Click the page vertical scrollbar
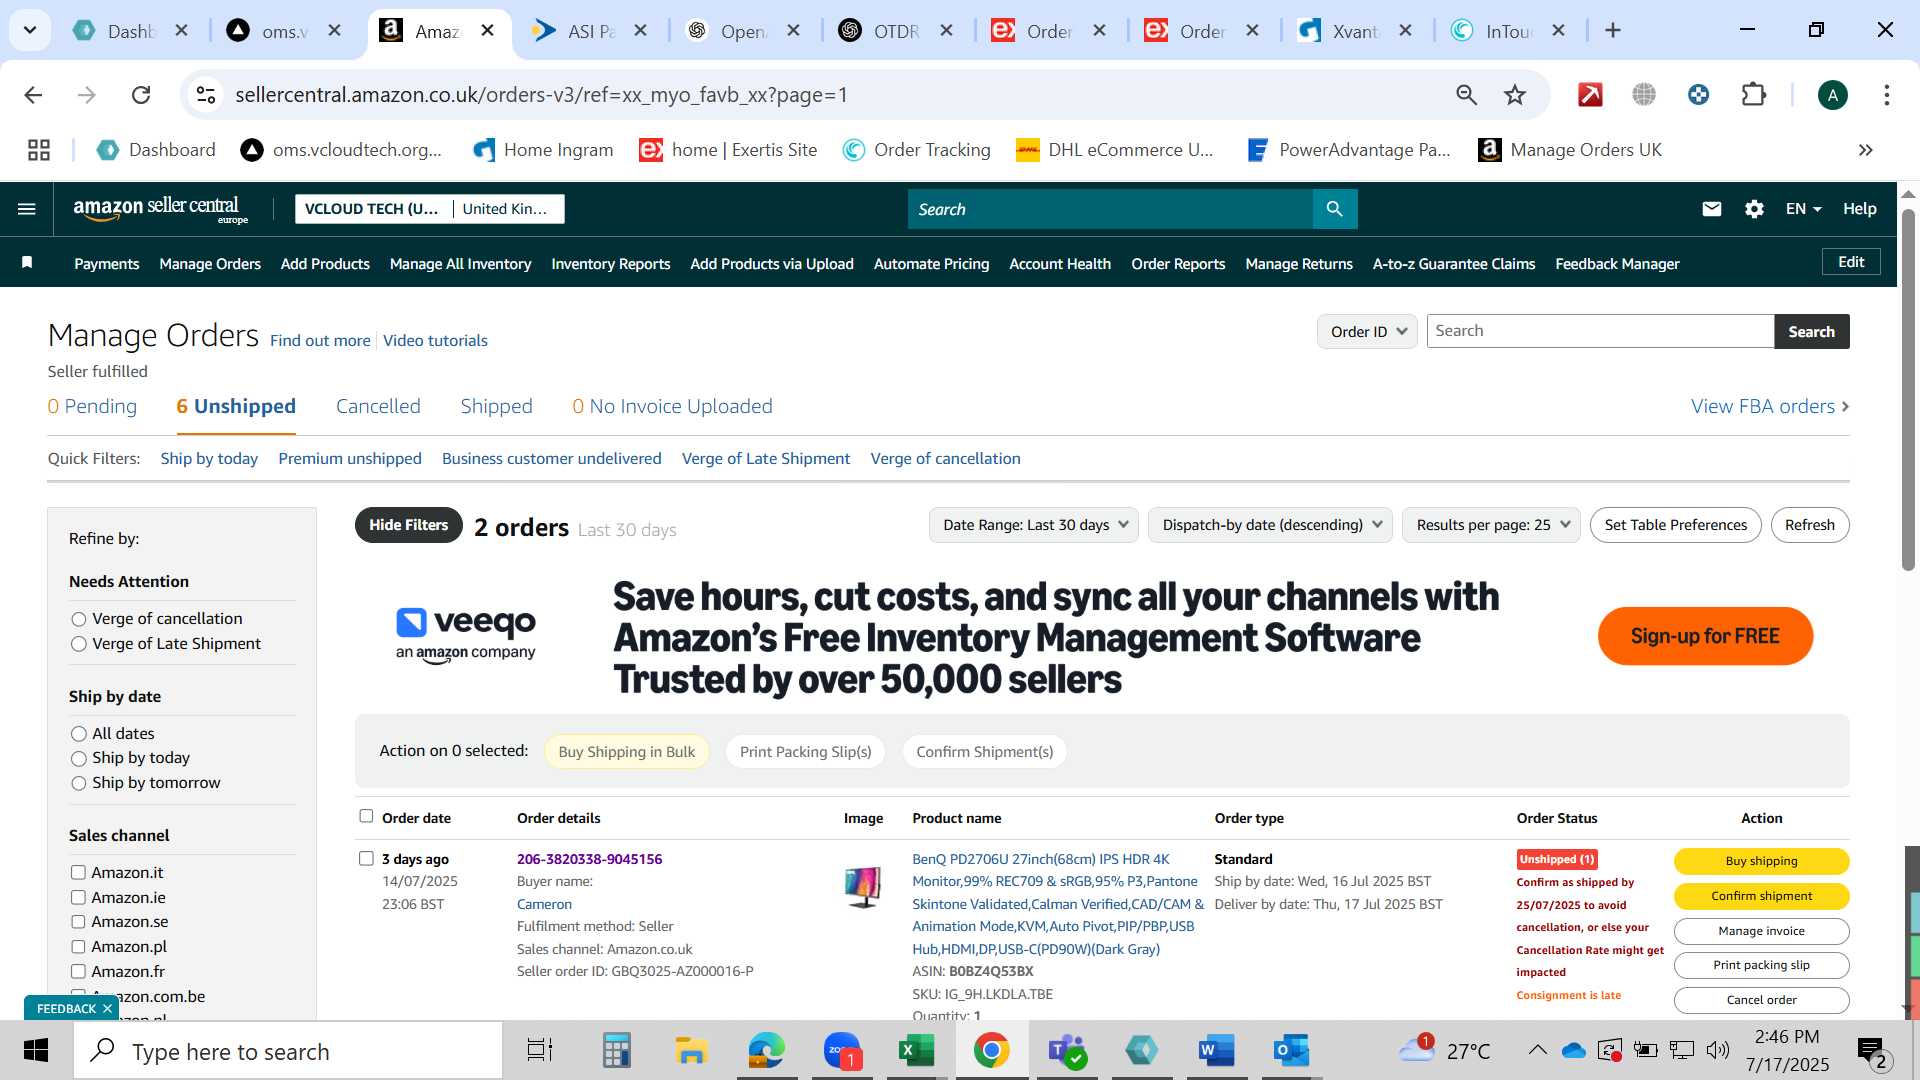1920x1080 pixels. pos(1908,390)
